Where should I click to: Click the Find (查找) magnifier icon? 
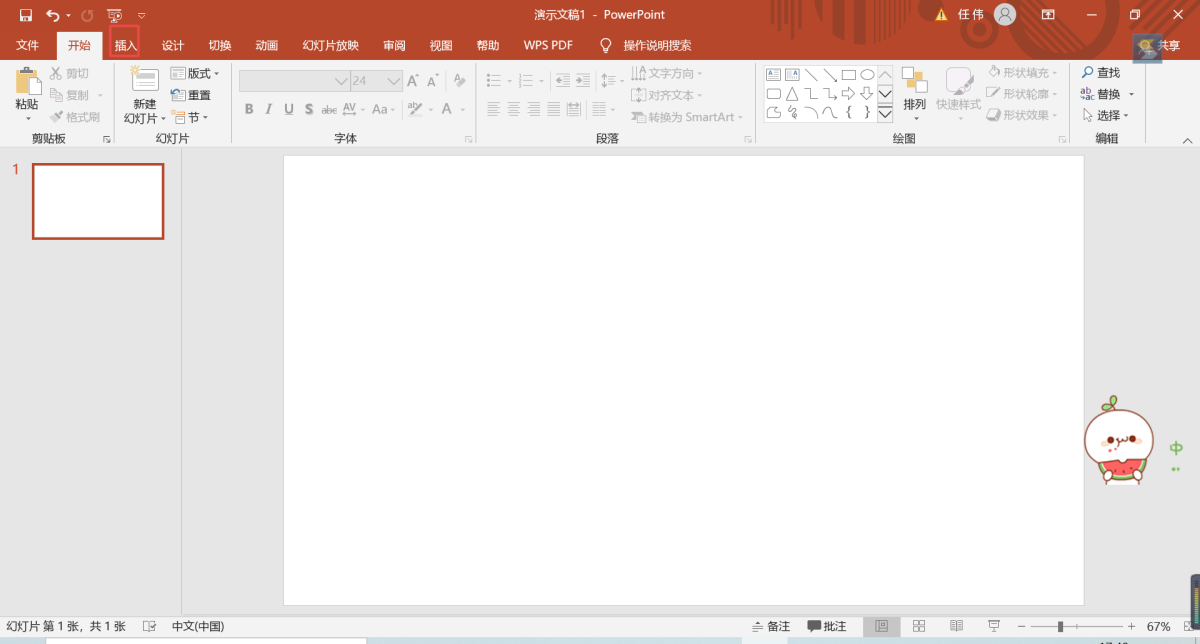click(x=1088, y=73)
